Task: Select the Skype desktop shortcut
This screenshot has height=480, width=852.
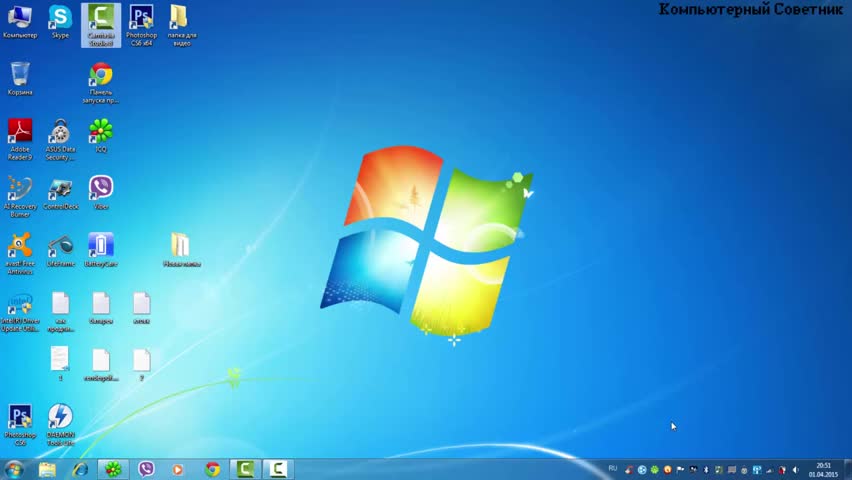Action: [x=60, y=23]
